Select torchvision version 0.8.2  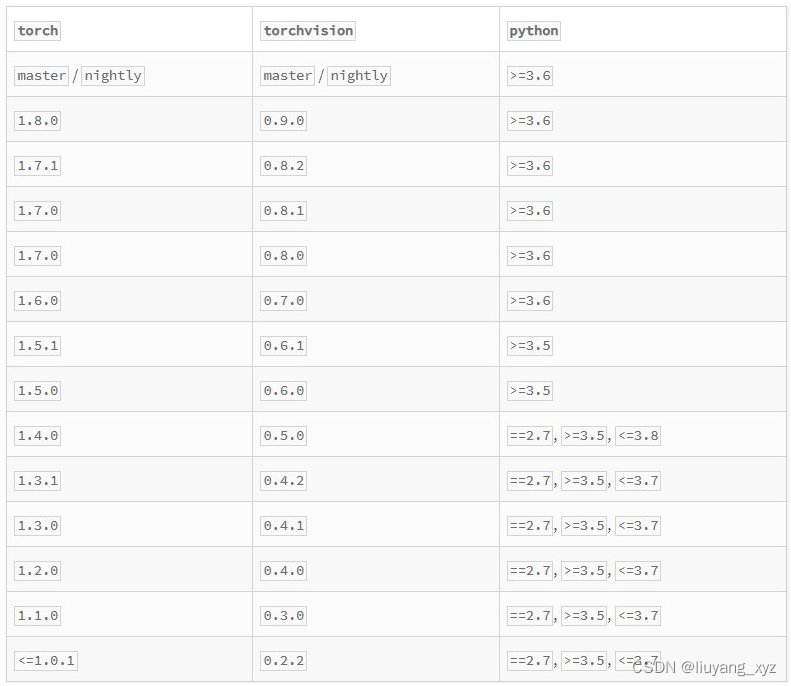284,166
